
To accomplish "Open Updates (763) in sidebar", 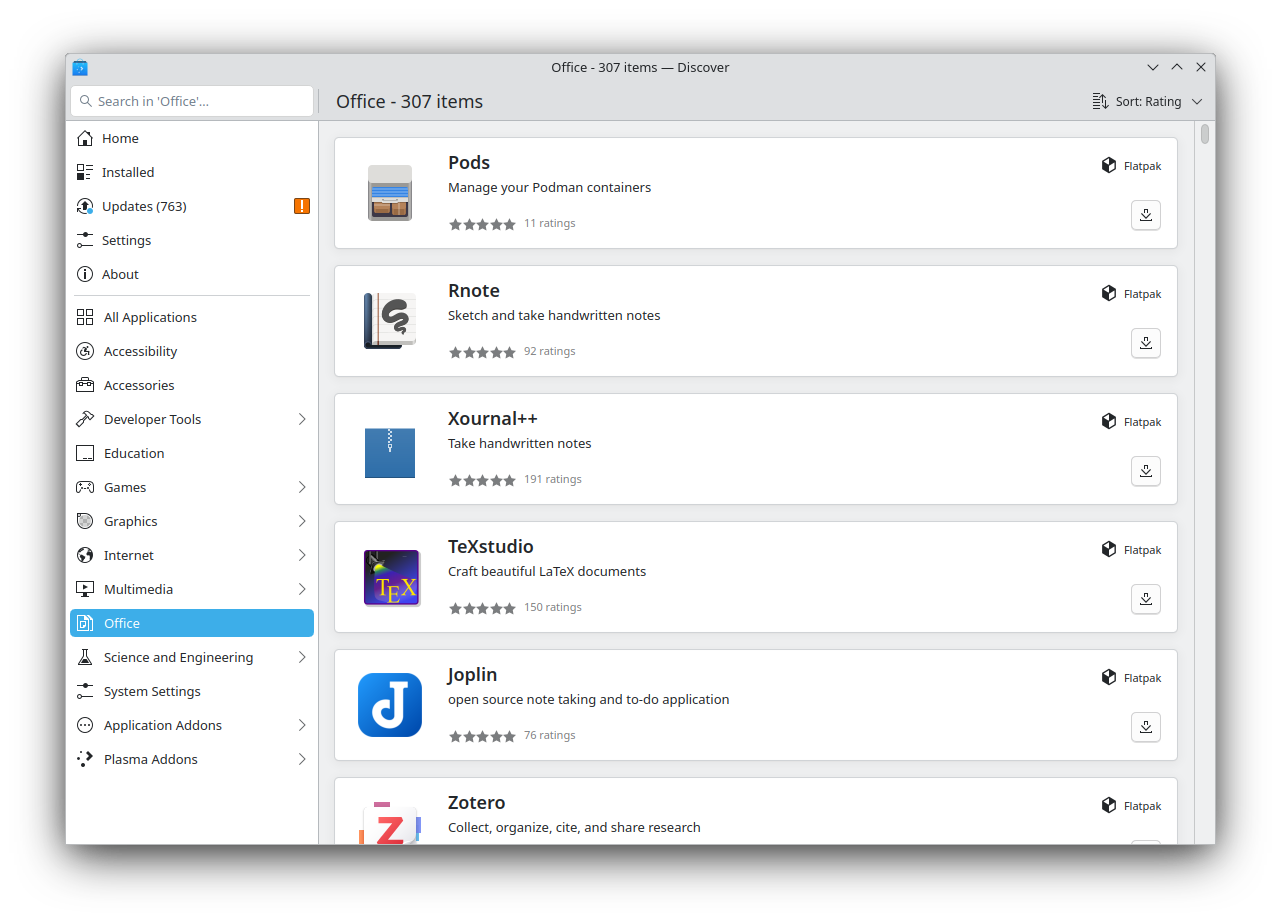I will (x=192, y=206).
